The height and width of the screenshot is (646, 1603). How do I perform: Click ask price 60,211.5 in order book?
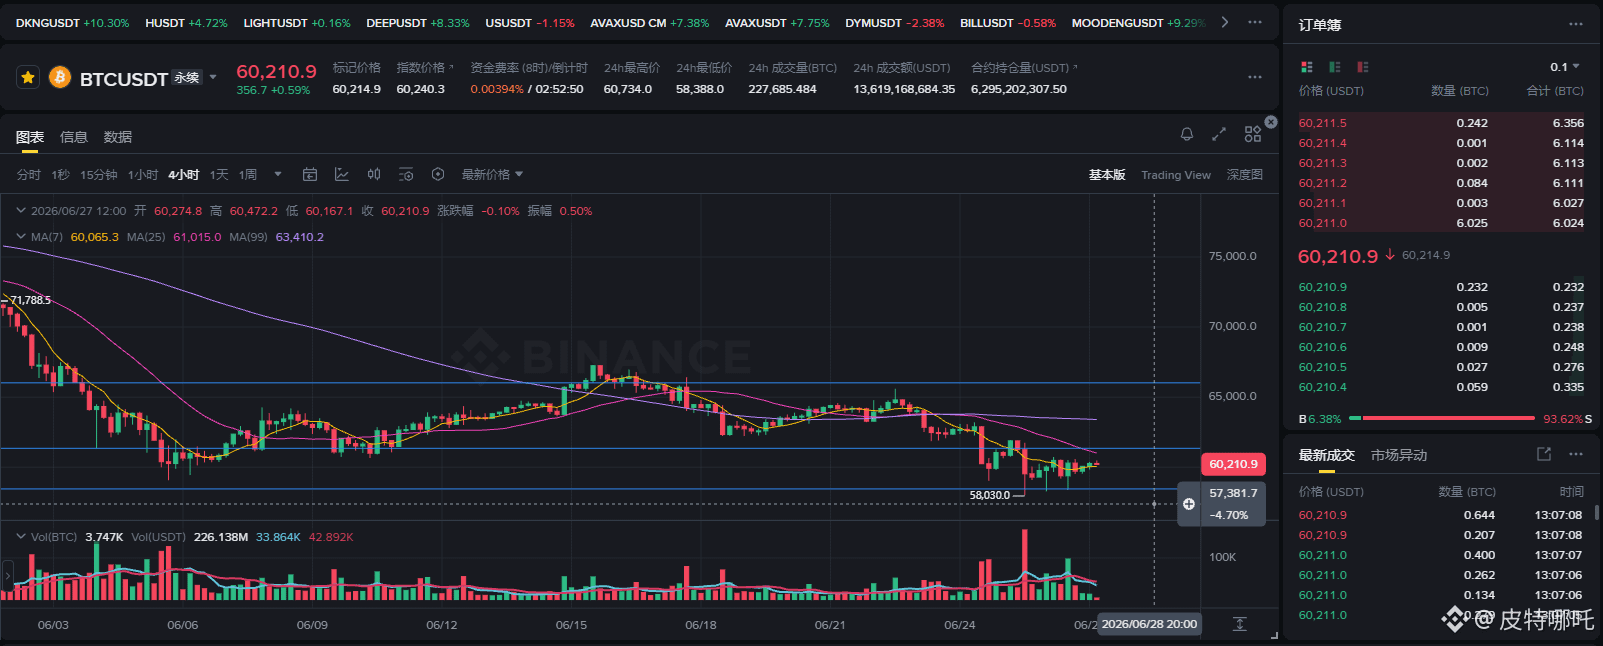coord(1322,123)
